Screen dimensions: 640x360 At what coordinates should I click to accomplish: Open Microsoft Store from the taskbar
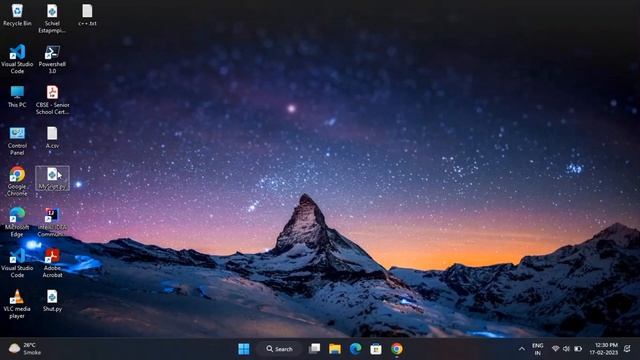(x=376, y=349)
